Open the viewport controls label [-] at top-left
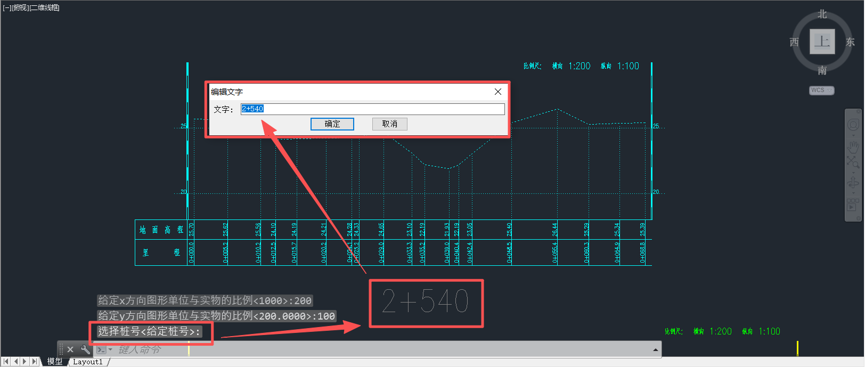This screenshot has height=367, width=865. point(6,8)
